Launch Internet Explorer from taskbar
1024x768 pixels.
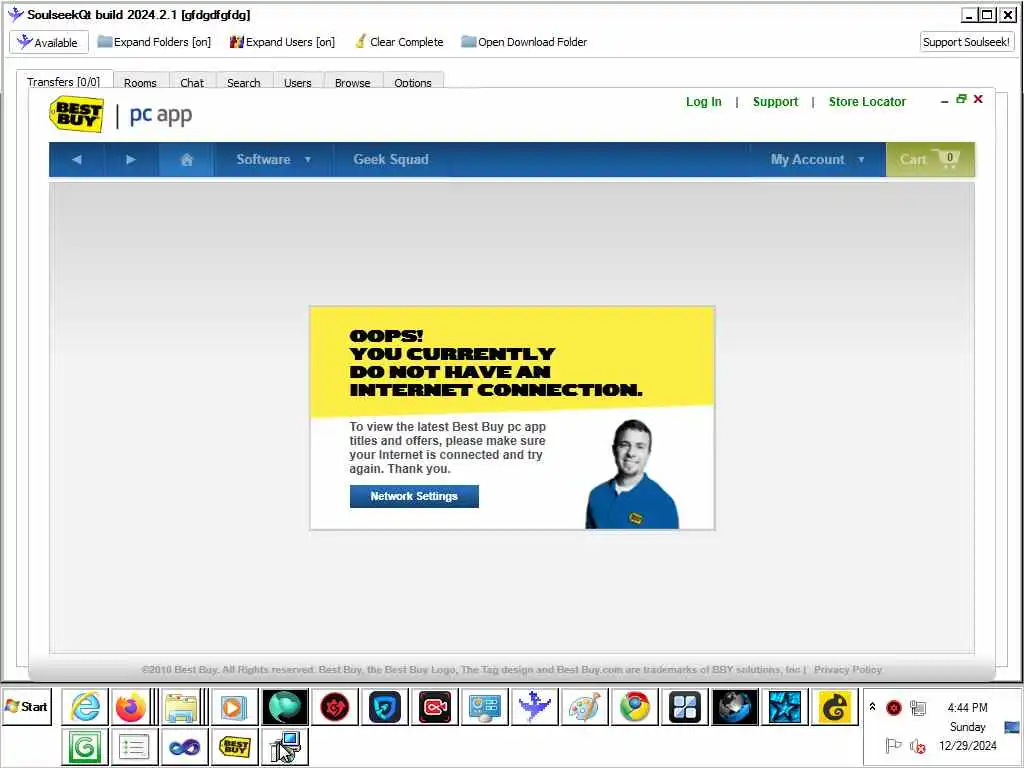tap(86, 707)
